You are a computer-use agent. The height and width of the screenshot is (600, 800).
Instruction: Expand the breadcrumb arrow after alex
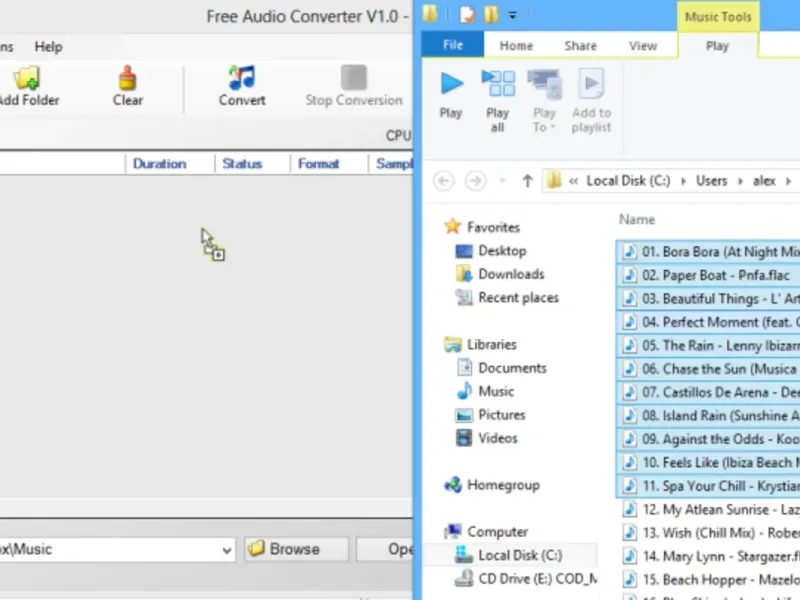coord(789,181)
